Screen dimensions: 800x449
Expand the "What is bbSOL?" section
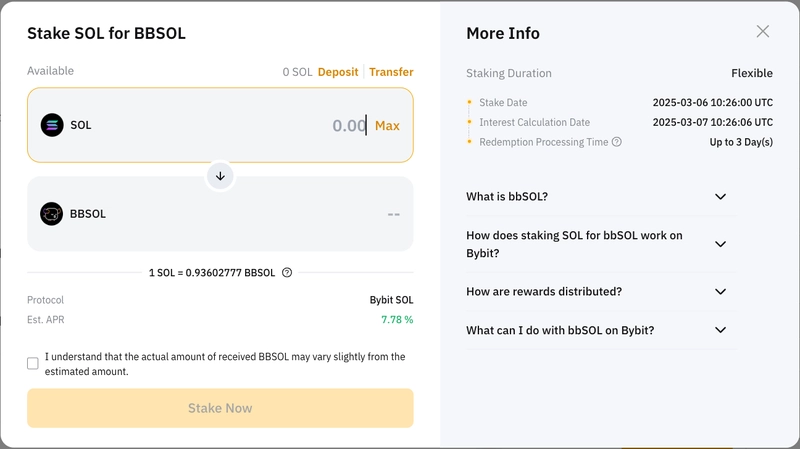(x=720, y=197)
